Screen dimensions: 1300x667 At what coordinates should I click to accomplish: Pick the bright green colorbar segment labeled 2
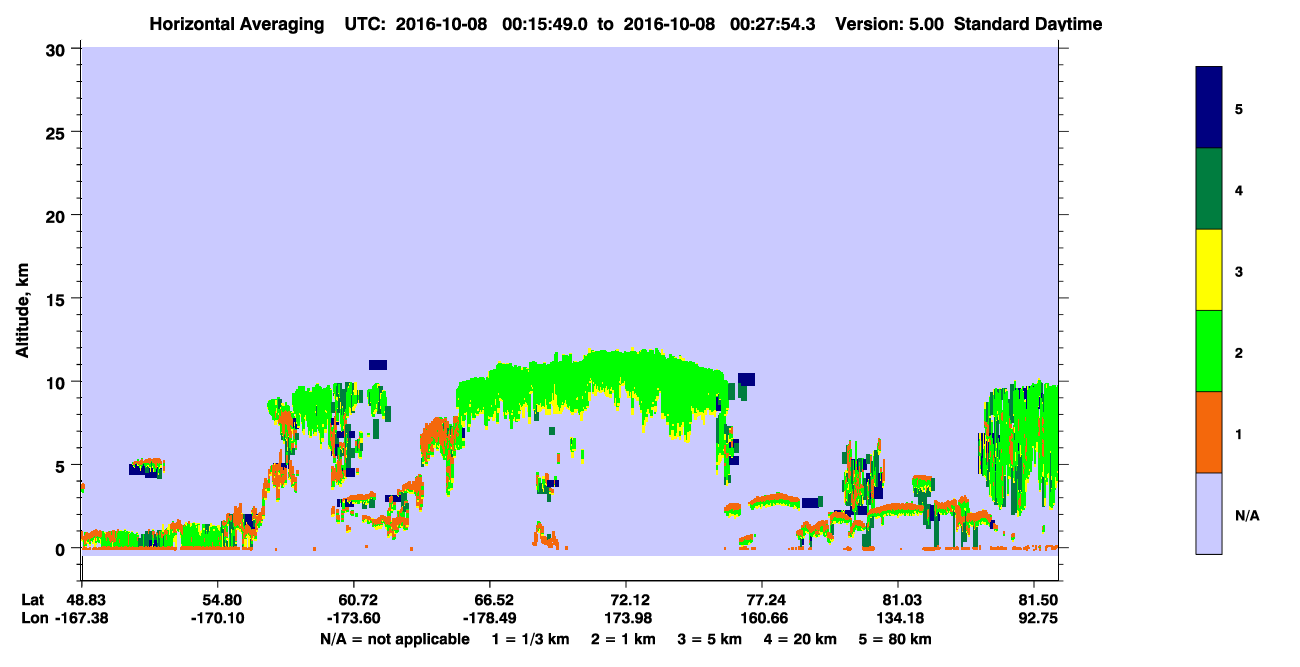click(x=1209, y=351)
